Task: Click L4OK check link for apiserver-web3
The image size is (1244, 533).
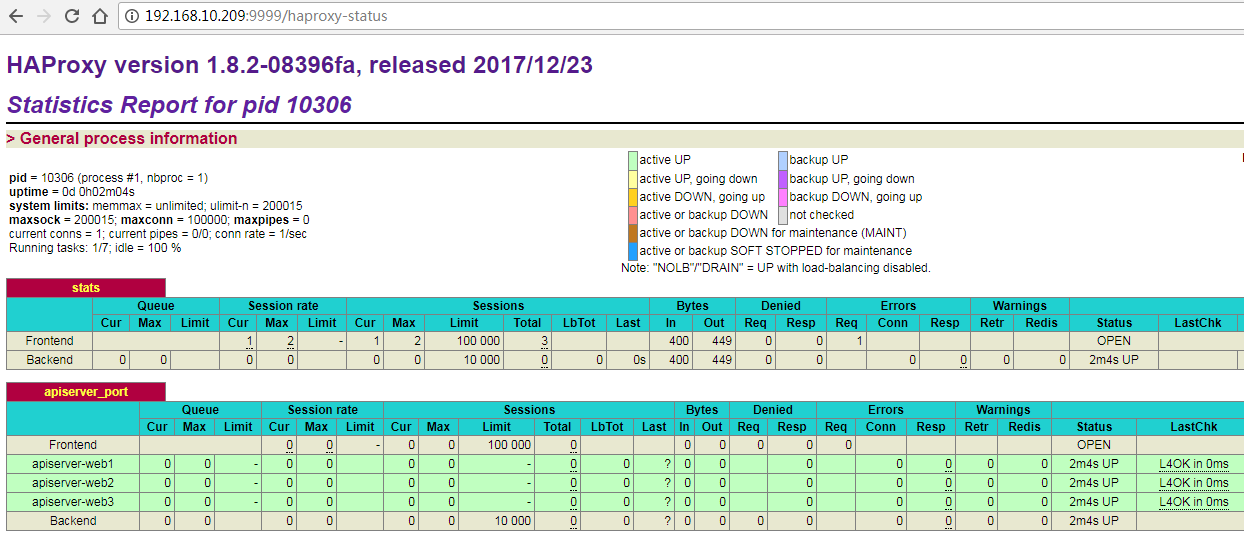Action: coord(1194,502)
